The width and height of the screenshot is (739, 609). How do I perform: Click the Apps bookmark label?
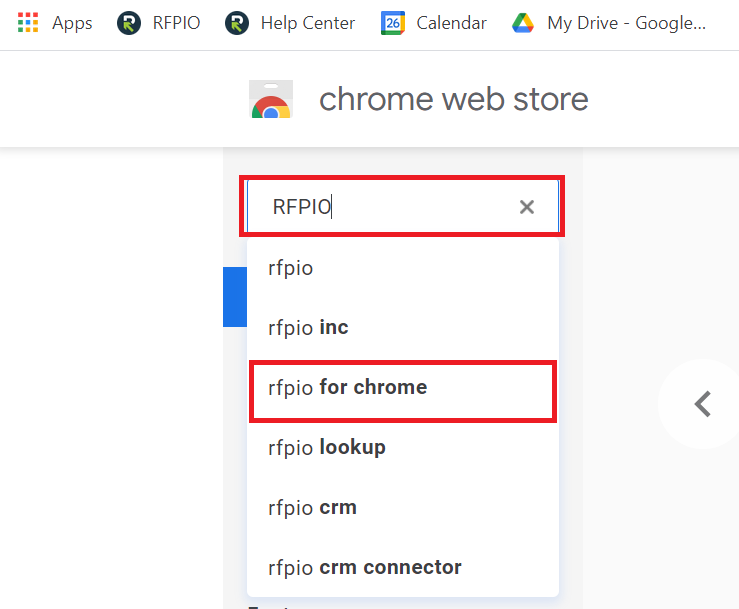coord(72,23)
